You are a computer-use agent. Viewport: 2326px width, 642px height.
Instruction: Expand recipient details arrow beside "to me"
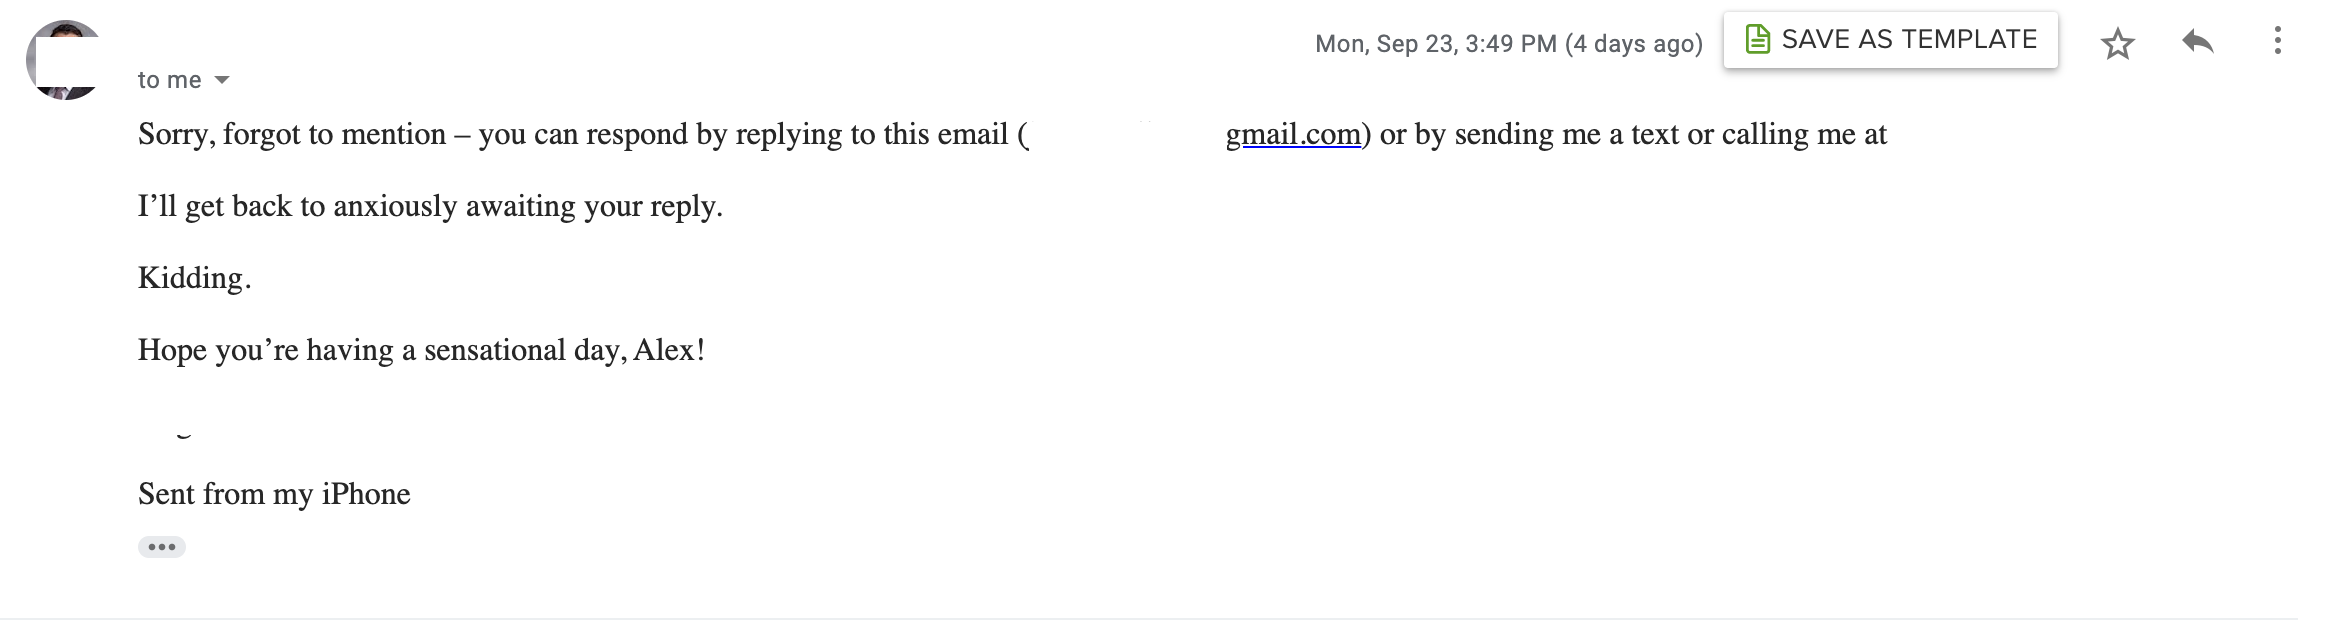[222, 80]
